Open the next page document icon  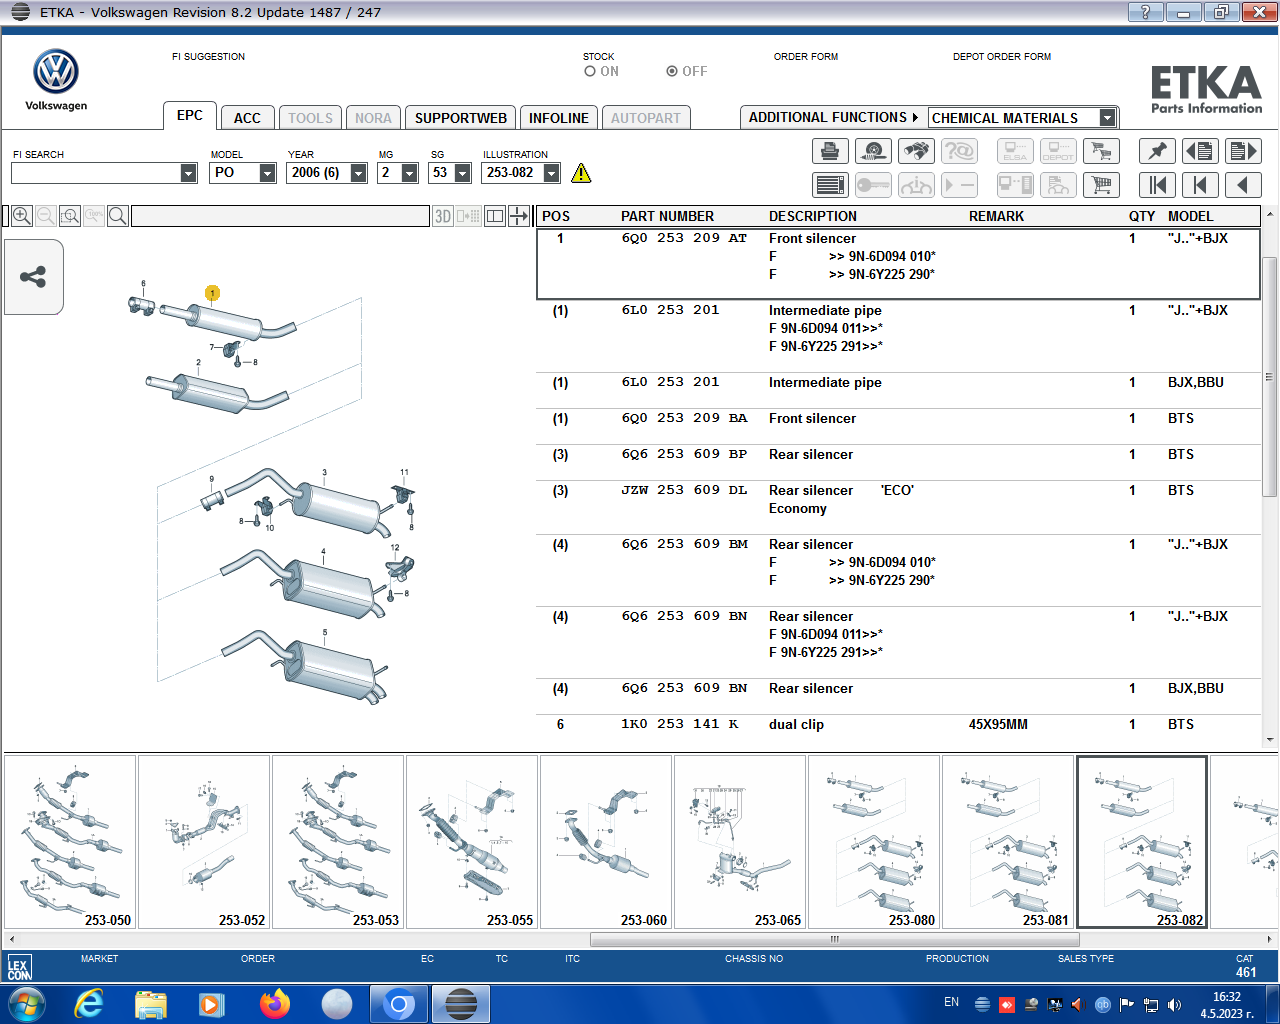1242,151
